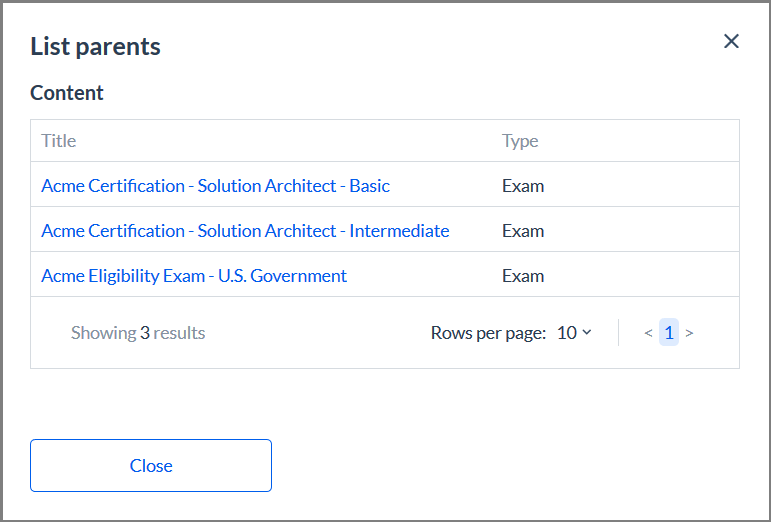The image size is (771, 522).
Task: Click Exam type in Solution Architect - Intermediate row
Action: point(523,231)
